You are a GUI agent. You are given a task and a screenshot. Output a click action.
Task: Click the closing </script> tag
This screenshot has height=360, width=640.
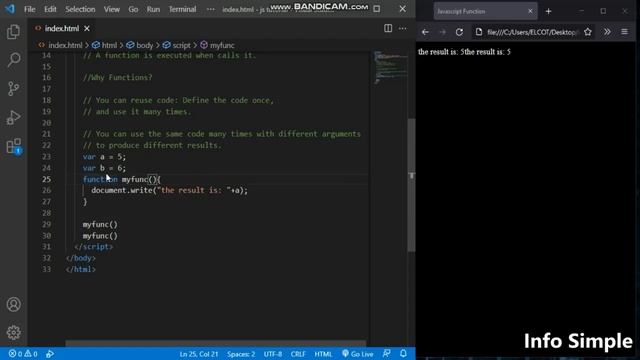(94, 247)
